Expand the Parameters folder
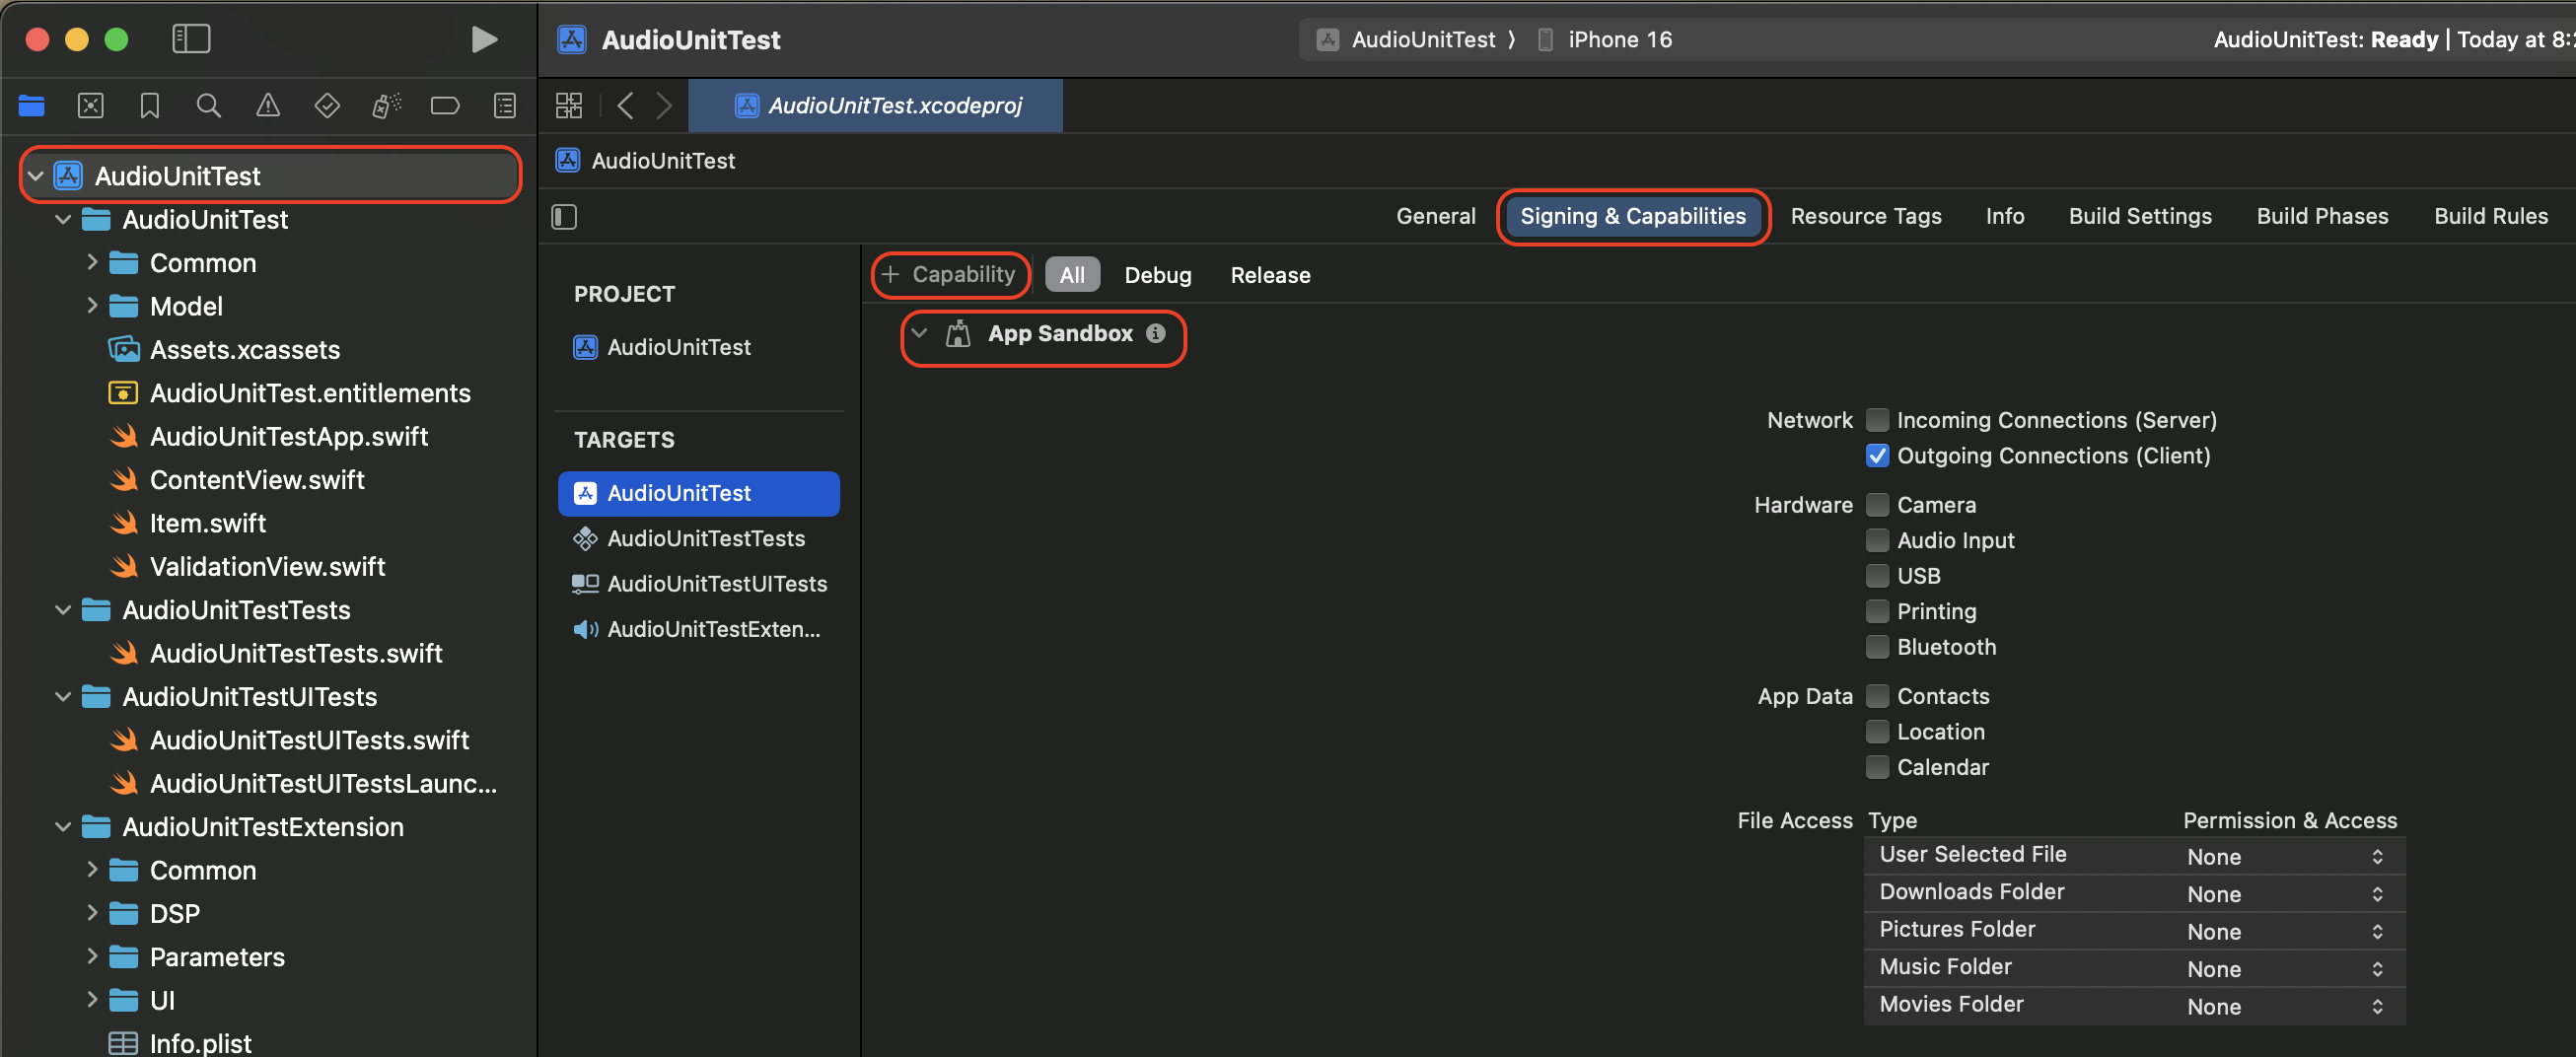 click(x=92, y=956)
